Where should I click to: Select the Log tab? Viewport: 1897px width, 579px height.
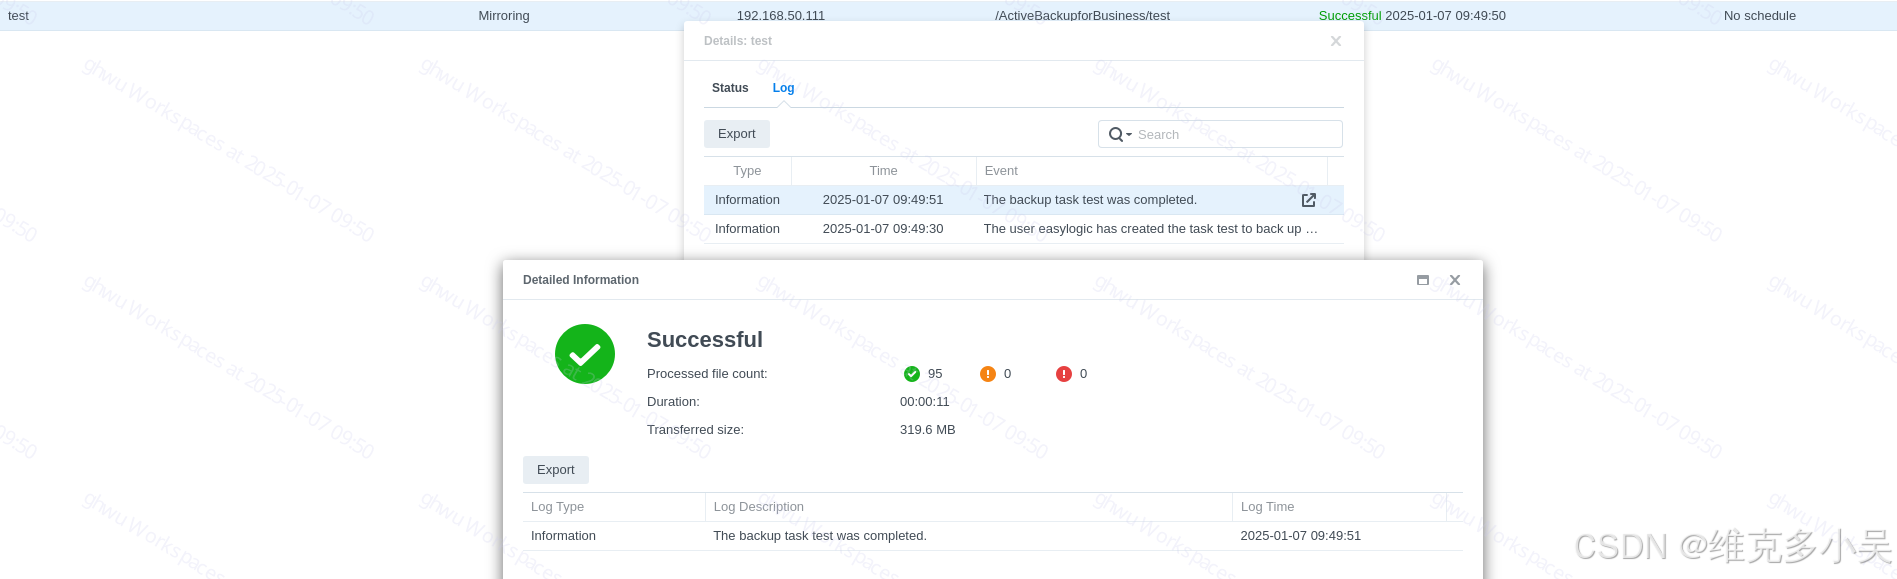click(x=783, y=88)
